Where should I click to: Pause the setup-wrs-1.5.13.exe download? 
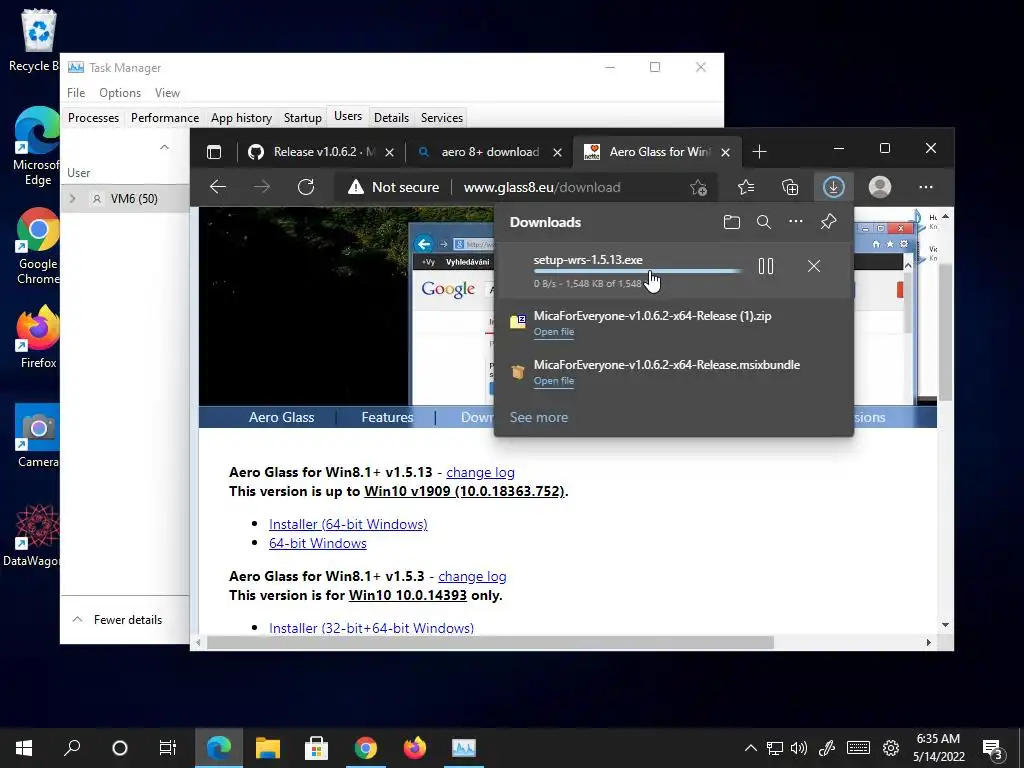(766, 266)
